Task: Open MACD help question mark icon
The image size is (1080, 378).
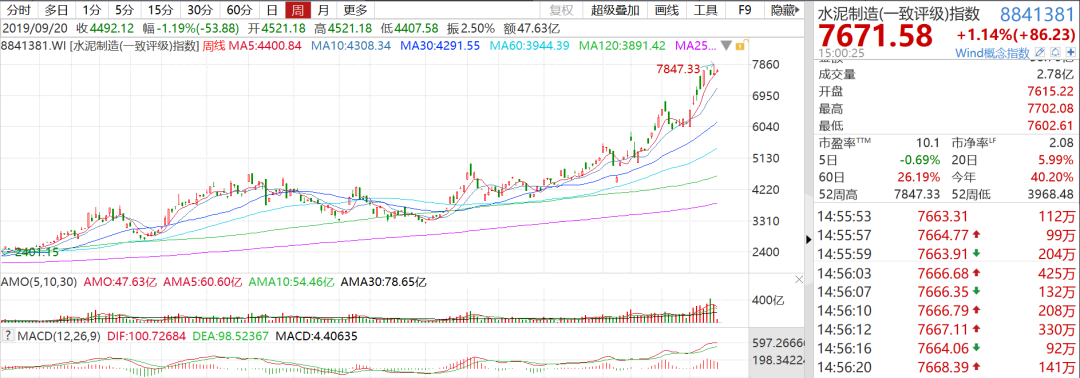Action: coord(7,336)
